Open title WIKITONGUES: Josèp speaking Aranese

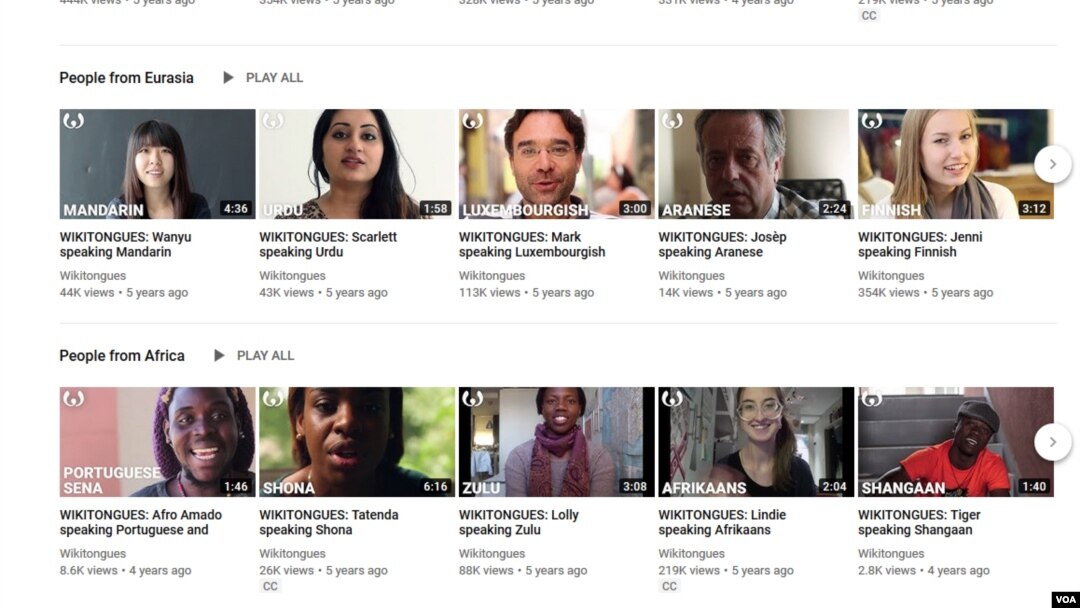point(722,244)
